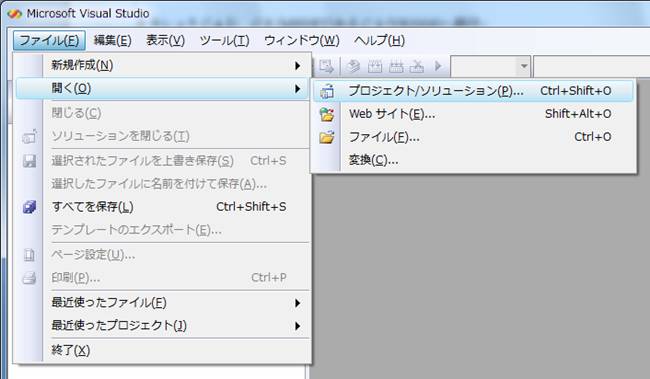Click the 開く submenu arrow
Screen dimensions: 650x379
297,89
